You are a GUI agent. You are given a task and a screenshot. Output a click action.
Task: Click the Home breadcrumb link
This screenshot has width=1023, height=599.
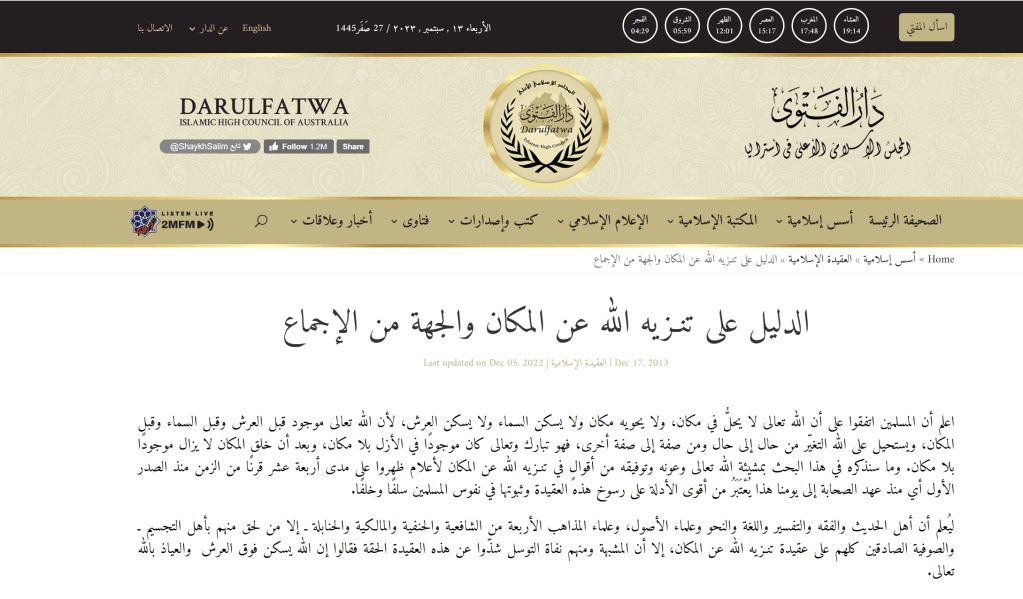941,259
